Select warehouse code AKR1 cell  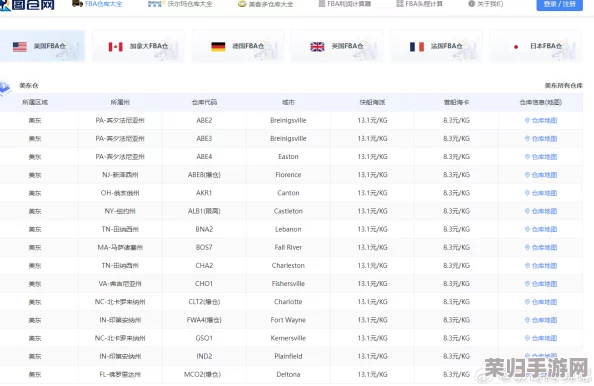click(x=204, y=193)
